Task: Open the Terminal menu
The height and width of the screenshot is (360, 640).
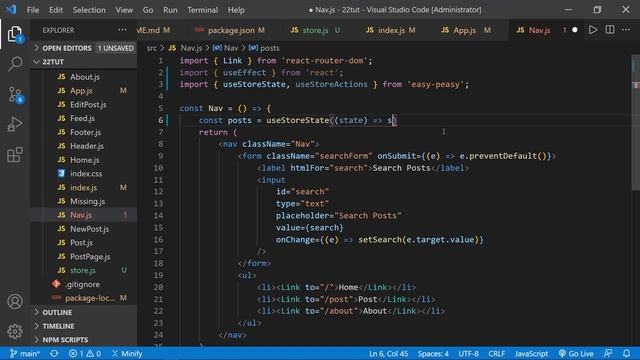Action: tap(202, 10)
